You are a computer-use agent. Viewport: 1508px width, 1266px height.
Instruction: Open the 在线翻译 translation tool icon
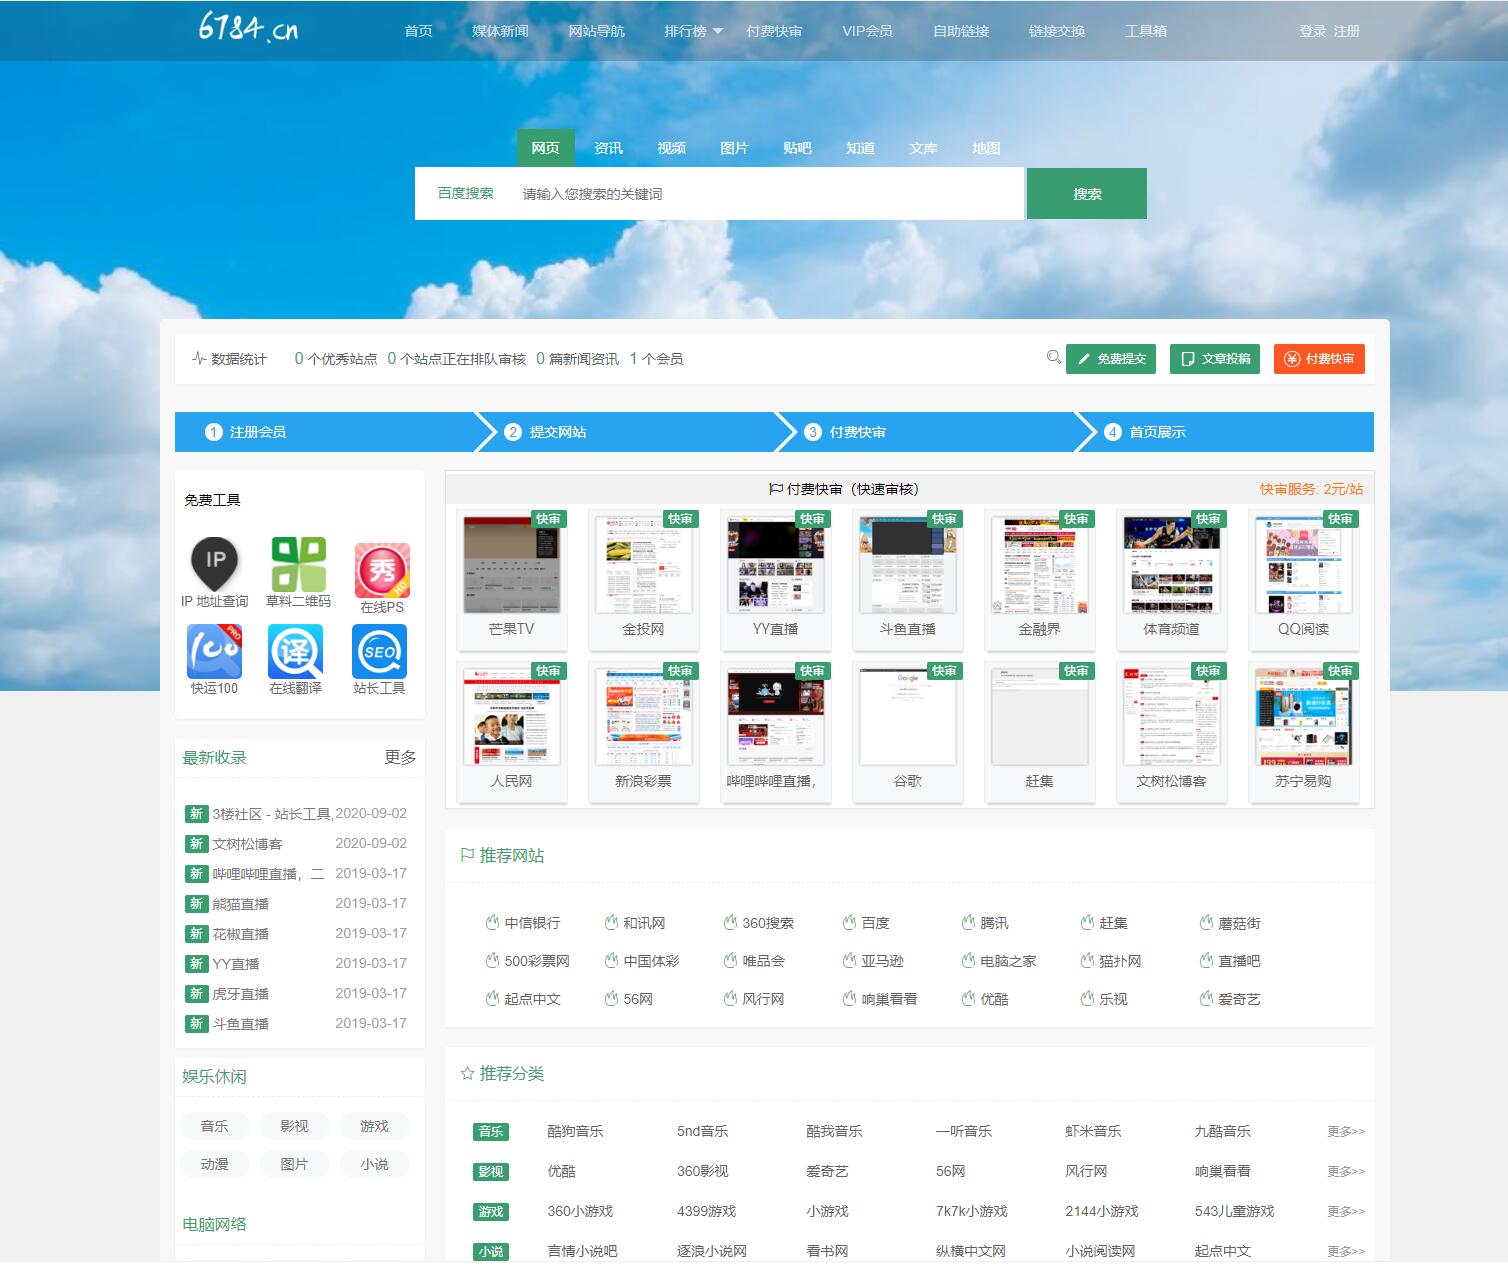pos(295,652)
